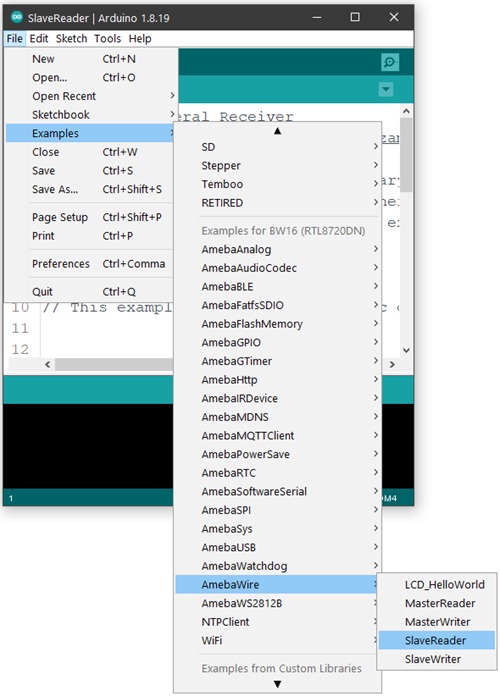Open the AmebaRTC submenu
This screenshot has width=500, height=696.
click(278, 473)
